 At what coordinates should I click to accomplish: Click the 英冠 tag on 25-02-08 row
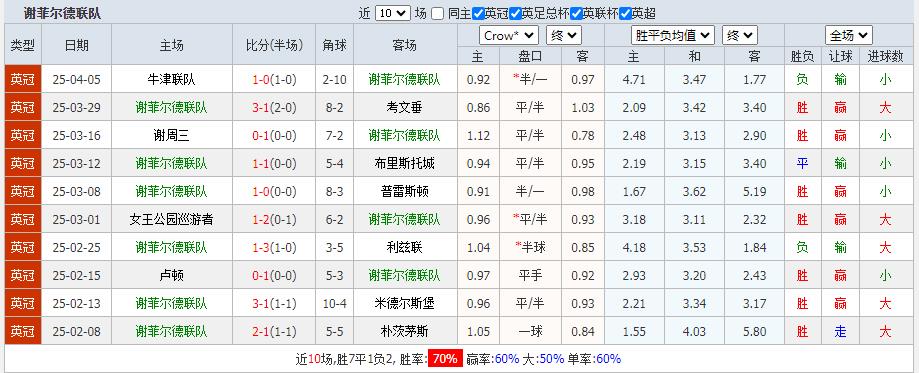[23, 332]
